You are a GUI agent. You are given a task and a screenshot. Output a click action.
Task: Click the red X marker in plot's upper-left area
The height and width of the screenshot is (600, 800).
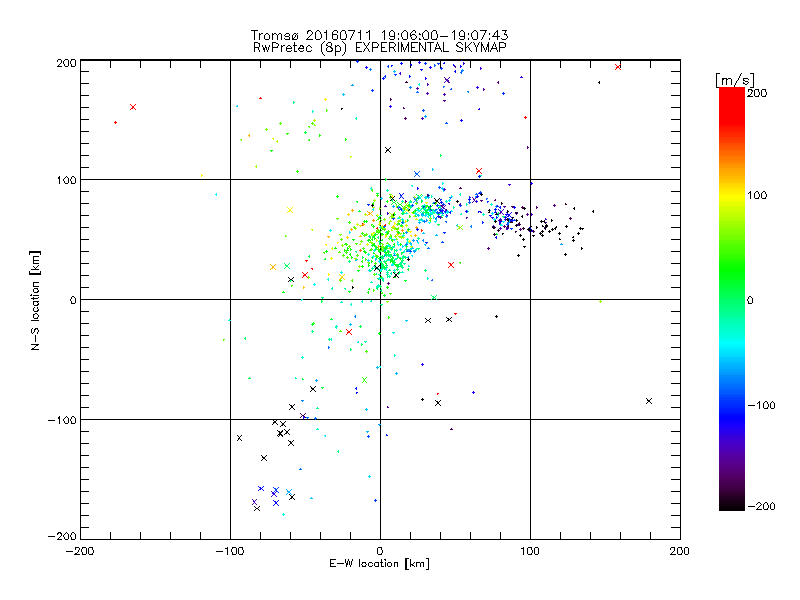(x=133, y=107)
